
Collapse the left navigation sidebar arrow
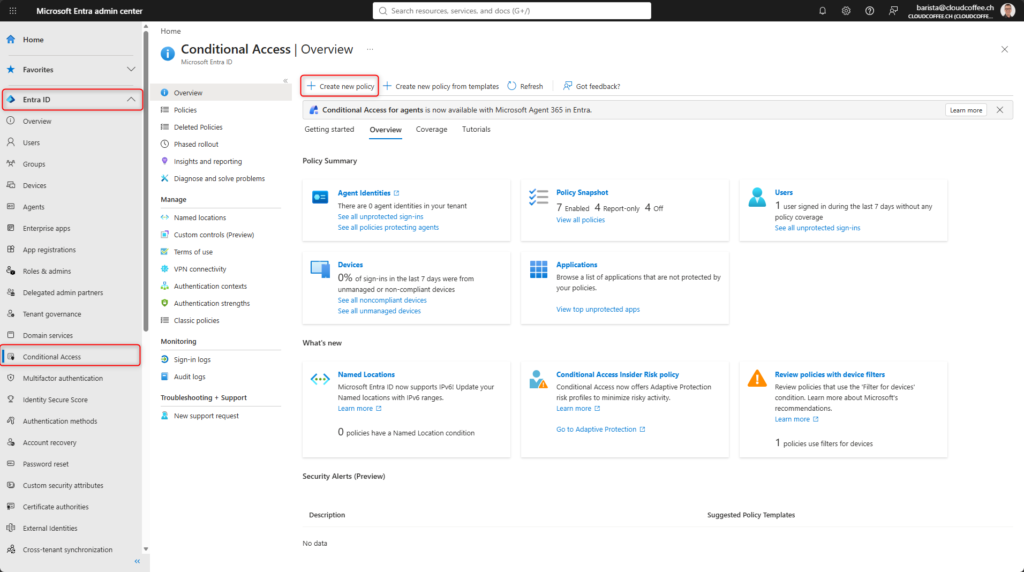137,561
